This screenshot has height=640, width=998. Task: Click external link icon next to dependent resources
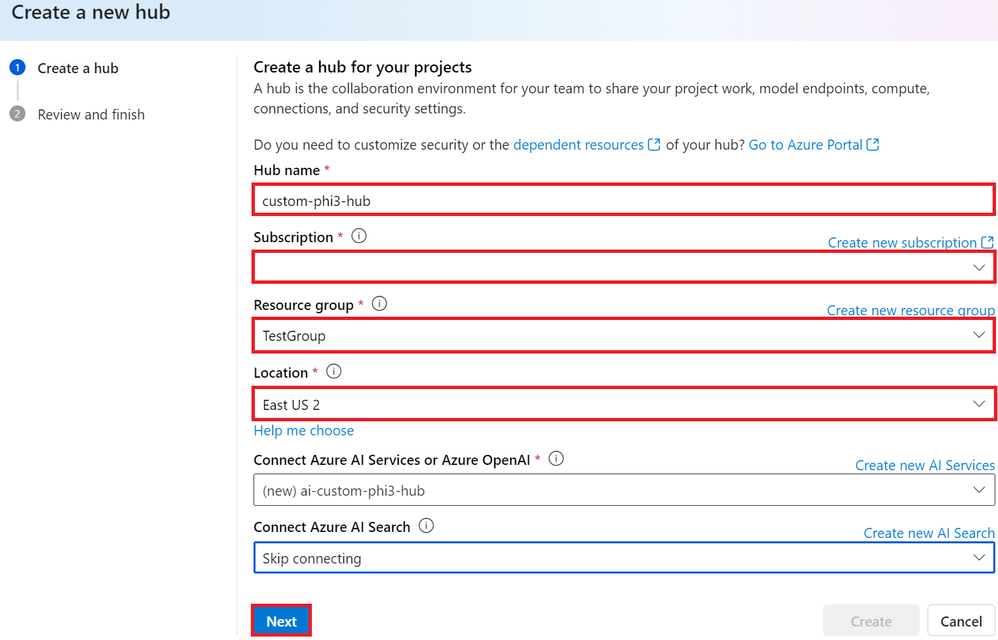pyautogui.click(x=654, y=145)
